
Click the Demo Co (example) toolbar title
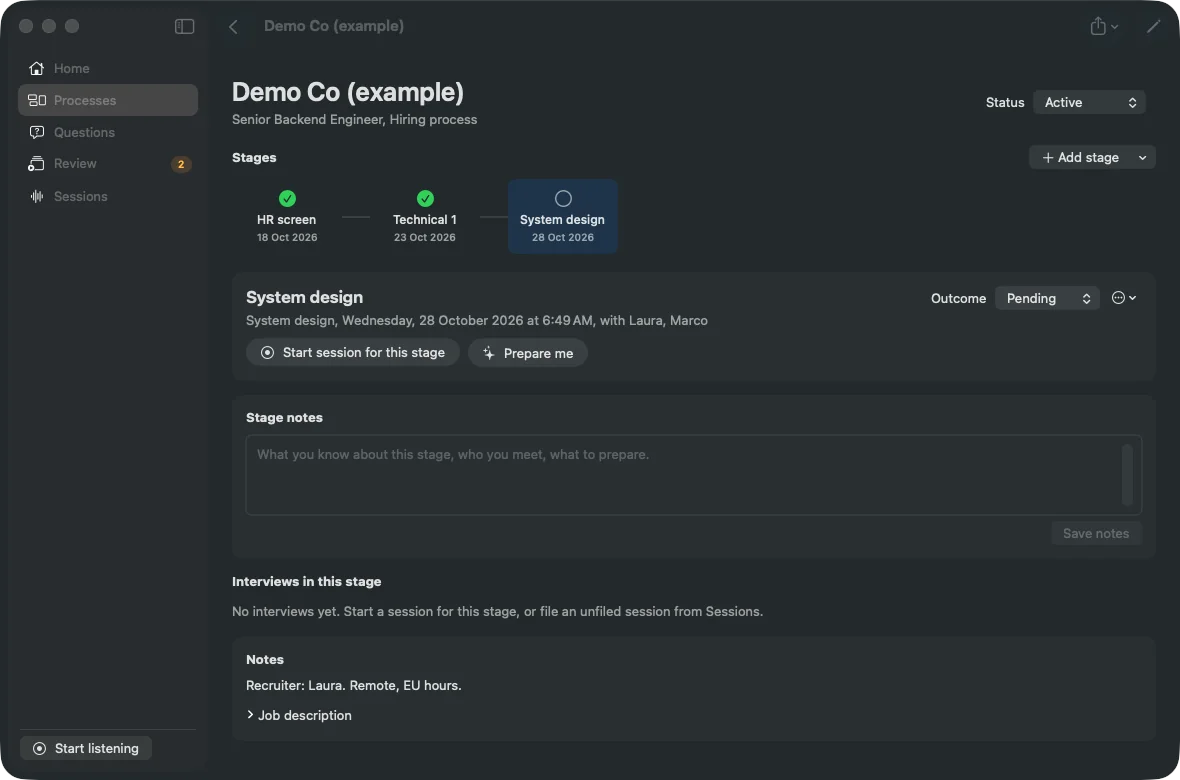point(334,26)
